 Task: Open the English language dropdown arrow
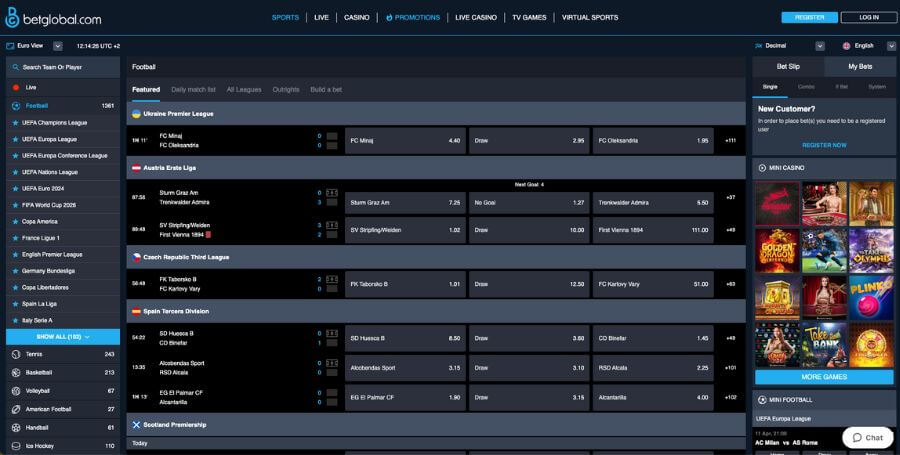point(891,46)
